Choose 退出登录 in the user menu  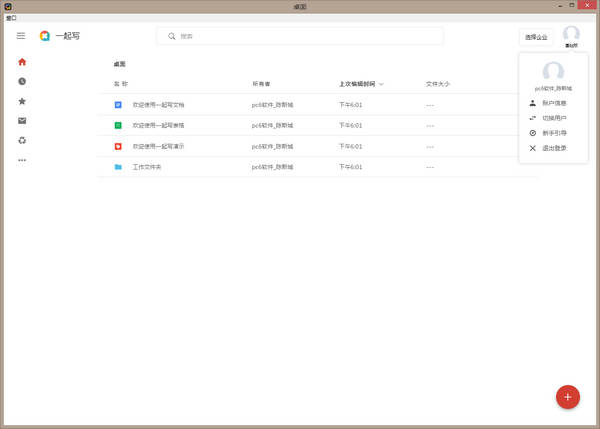pyautogui.click(x=553, y=148)
